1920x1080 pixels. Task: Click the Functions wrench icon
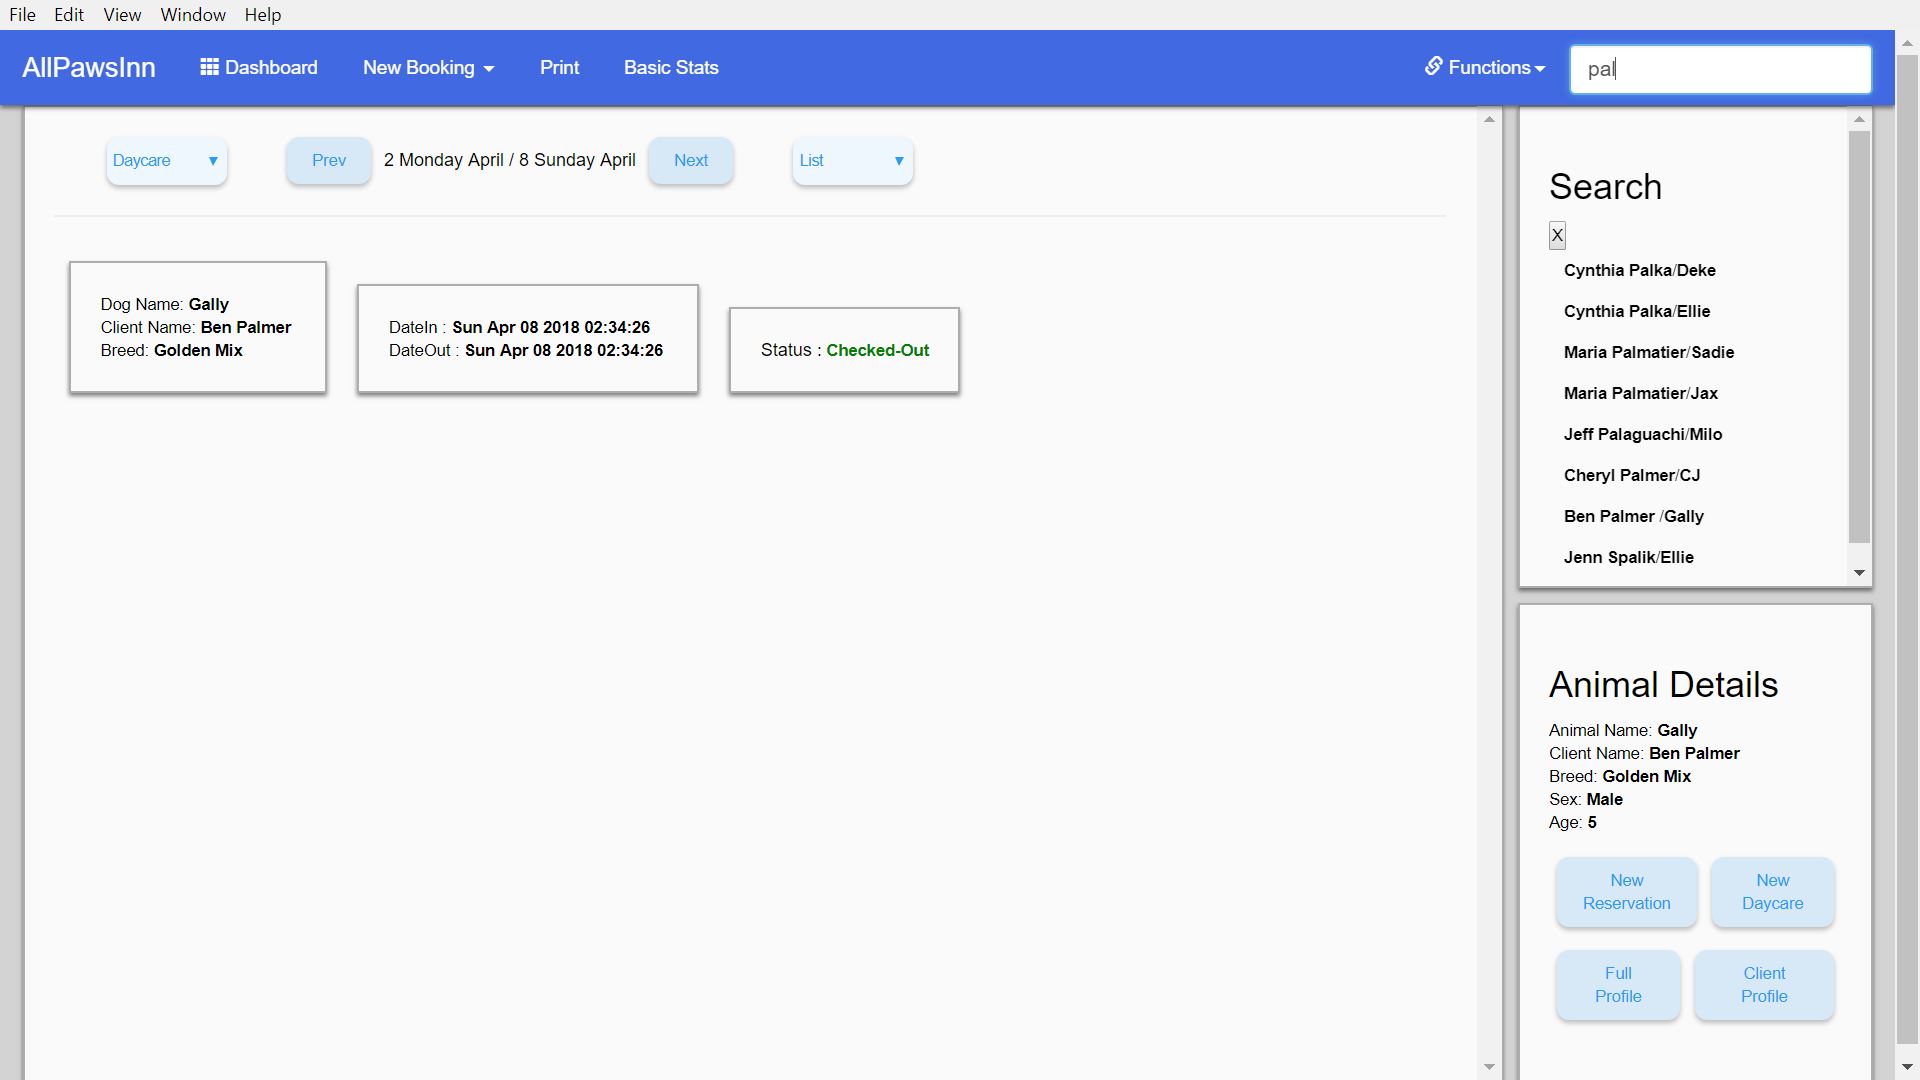click(x=1433, y=66)
